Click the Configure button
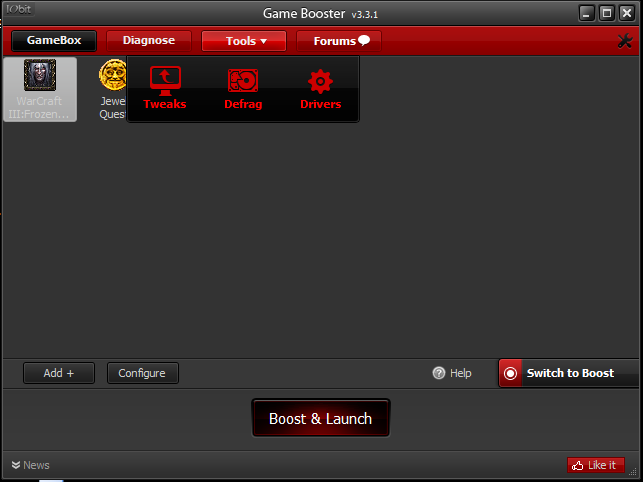 pos(143,373)
